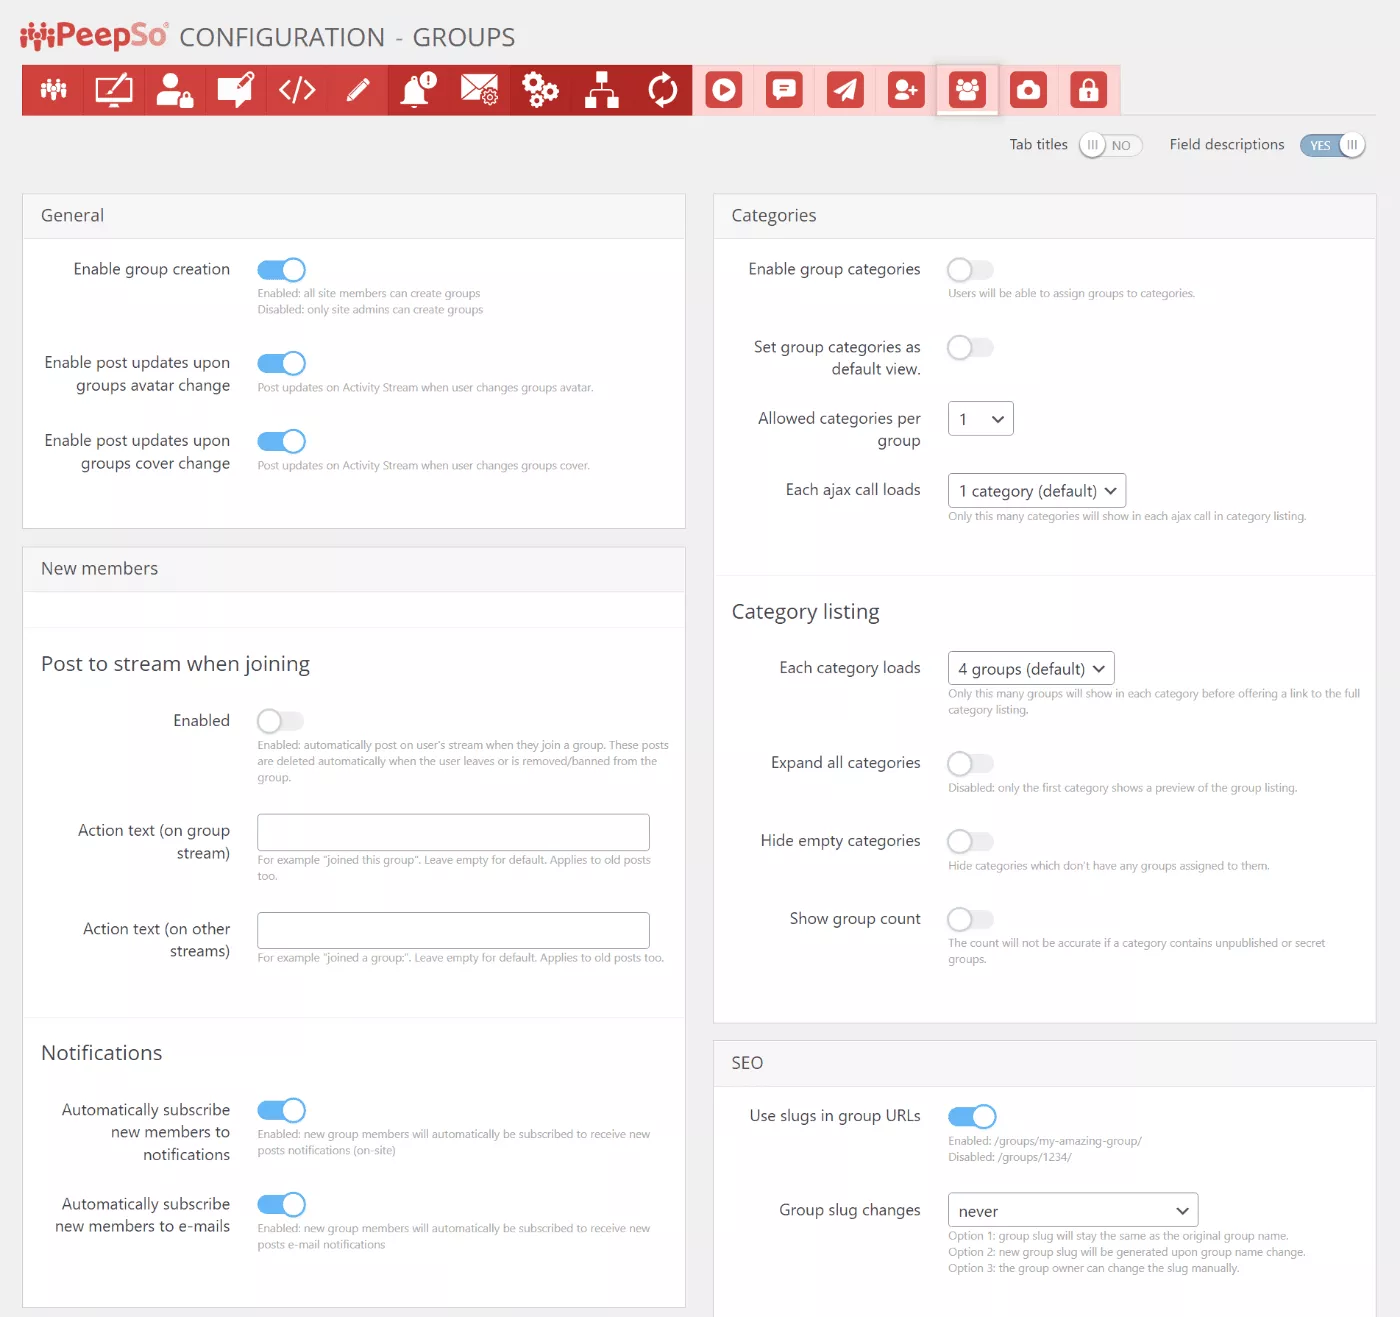The width and height of the screenshot is (1400, 1317).
Task: Open the code brackets tab
Action: 297,90
